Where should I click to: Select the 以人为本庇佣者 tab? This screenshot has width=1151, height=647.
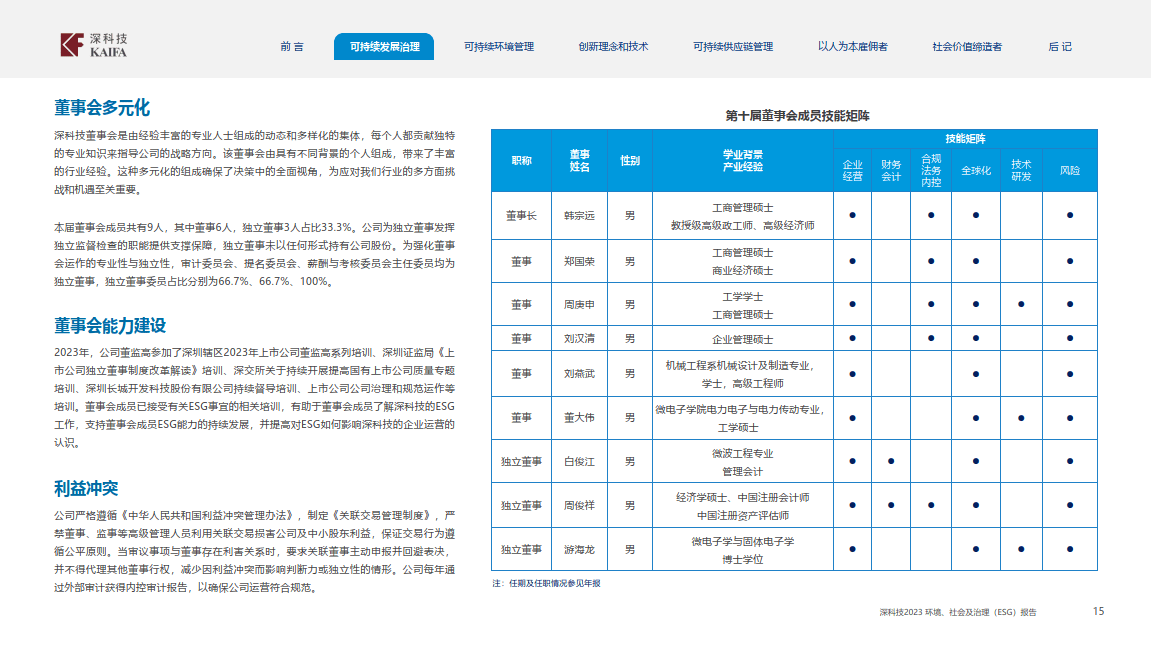(x=851, y=46)
